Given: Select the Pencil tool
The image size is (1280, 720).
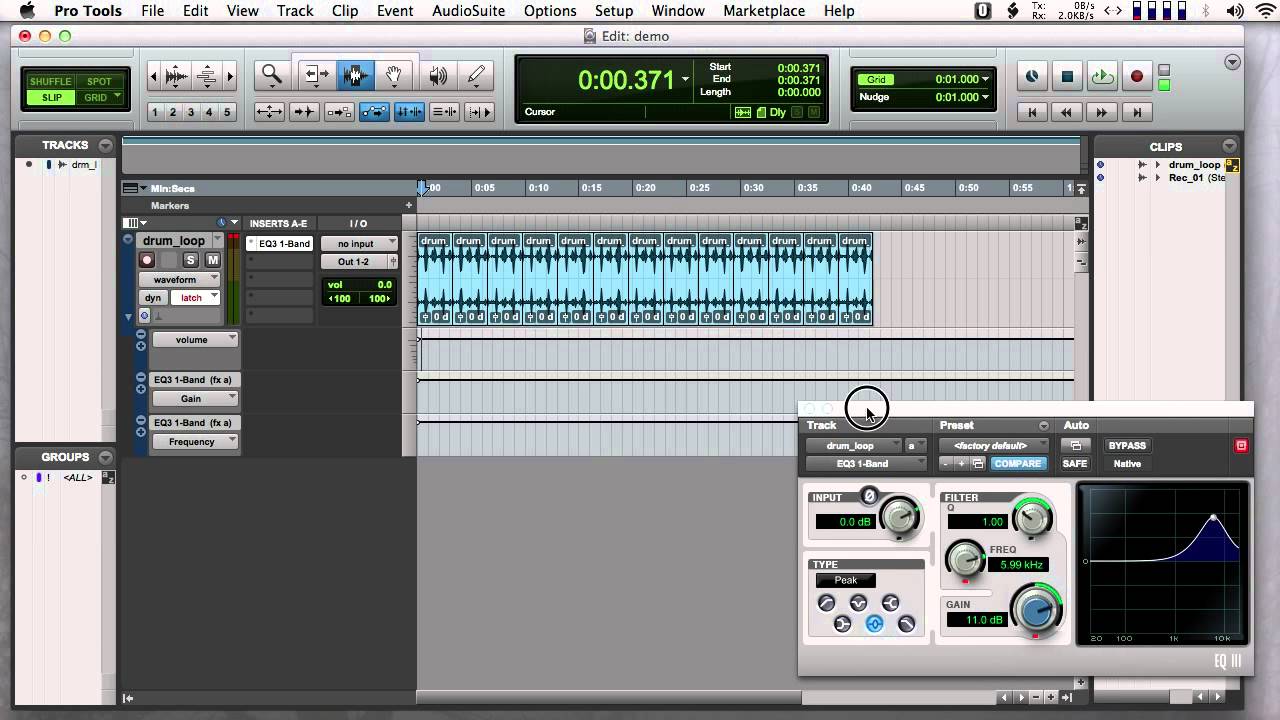Looking at the screenshot, I should 477,75.
